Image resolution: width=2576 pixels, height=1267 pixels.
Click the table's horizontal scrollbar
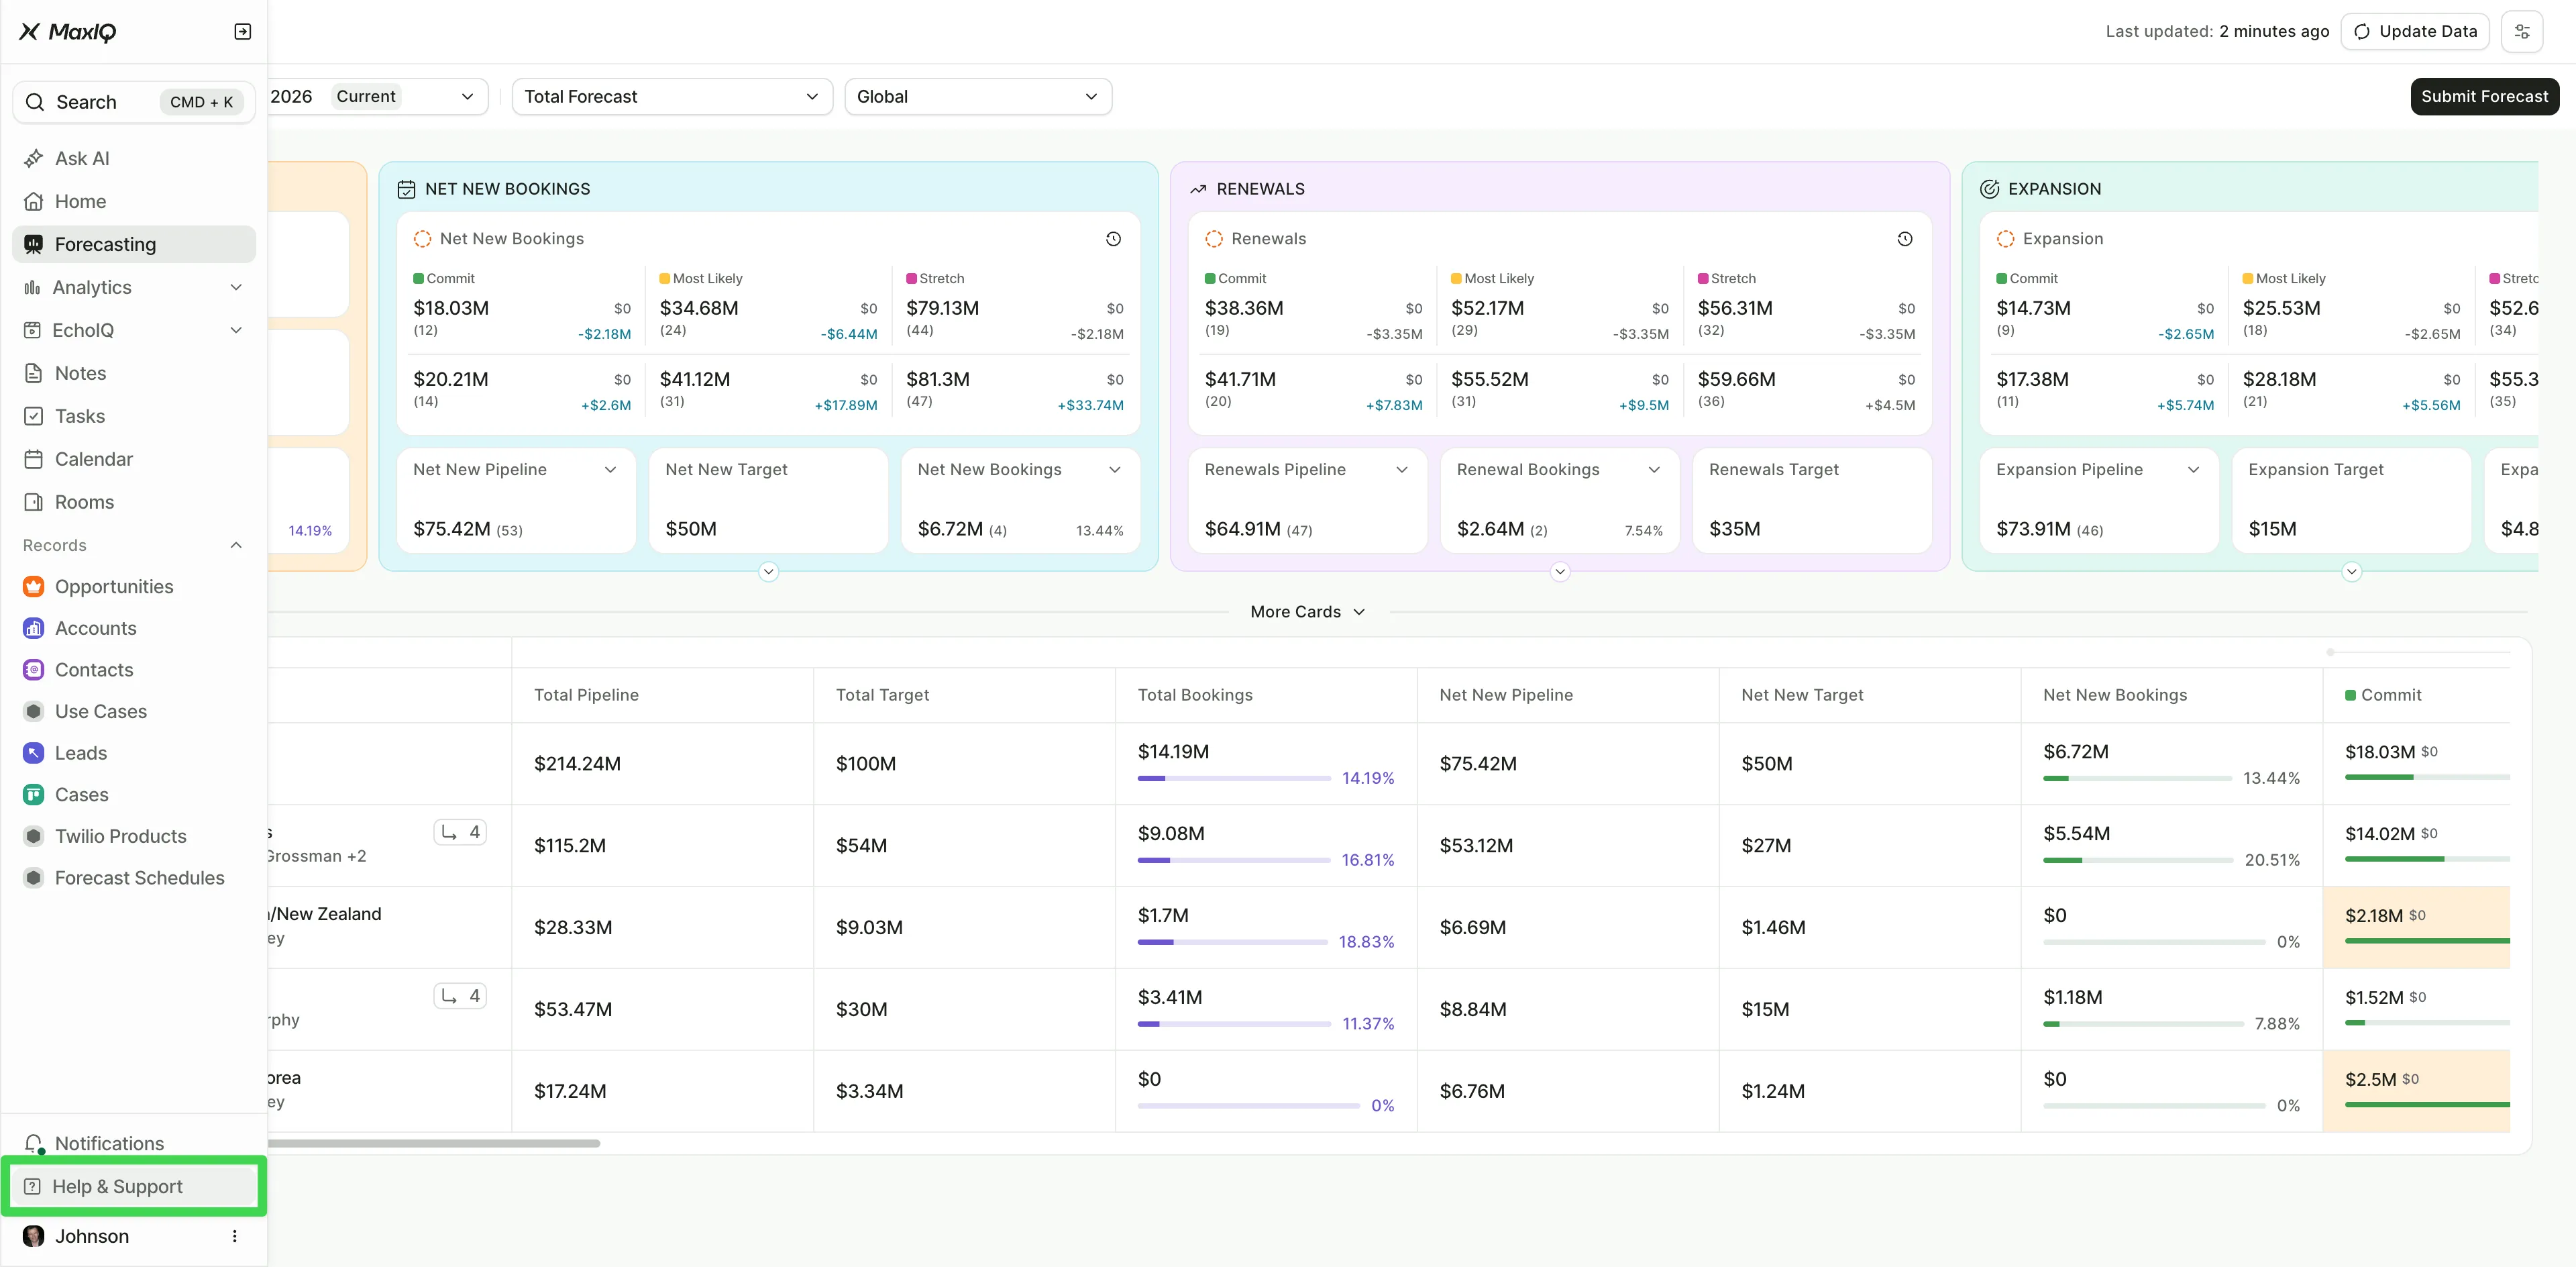point(434,1143)
